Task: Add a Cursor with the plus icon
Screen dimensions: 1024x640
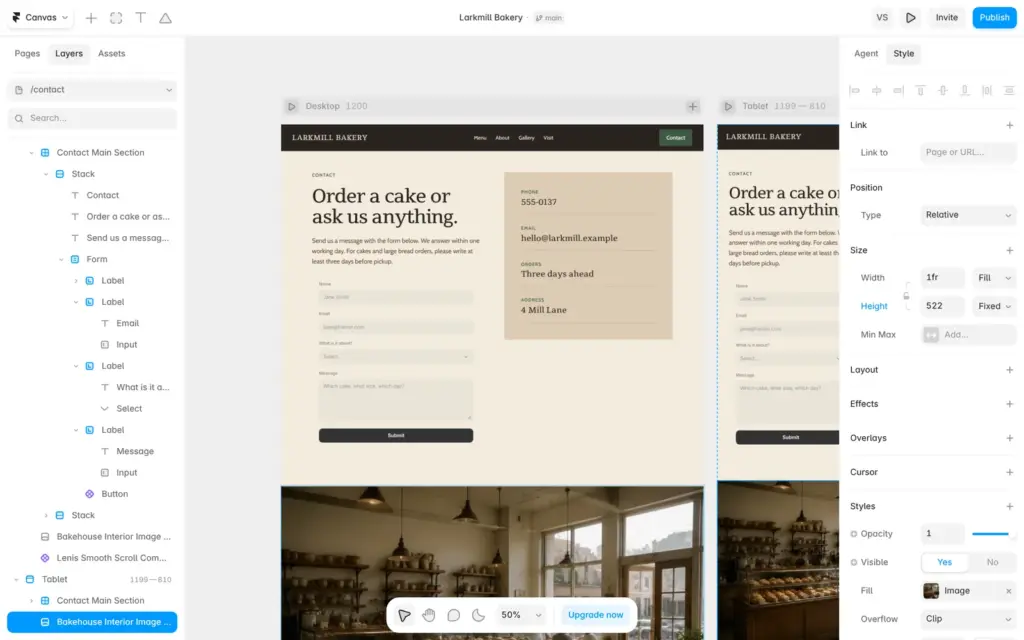Action: pos(1009,472)
